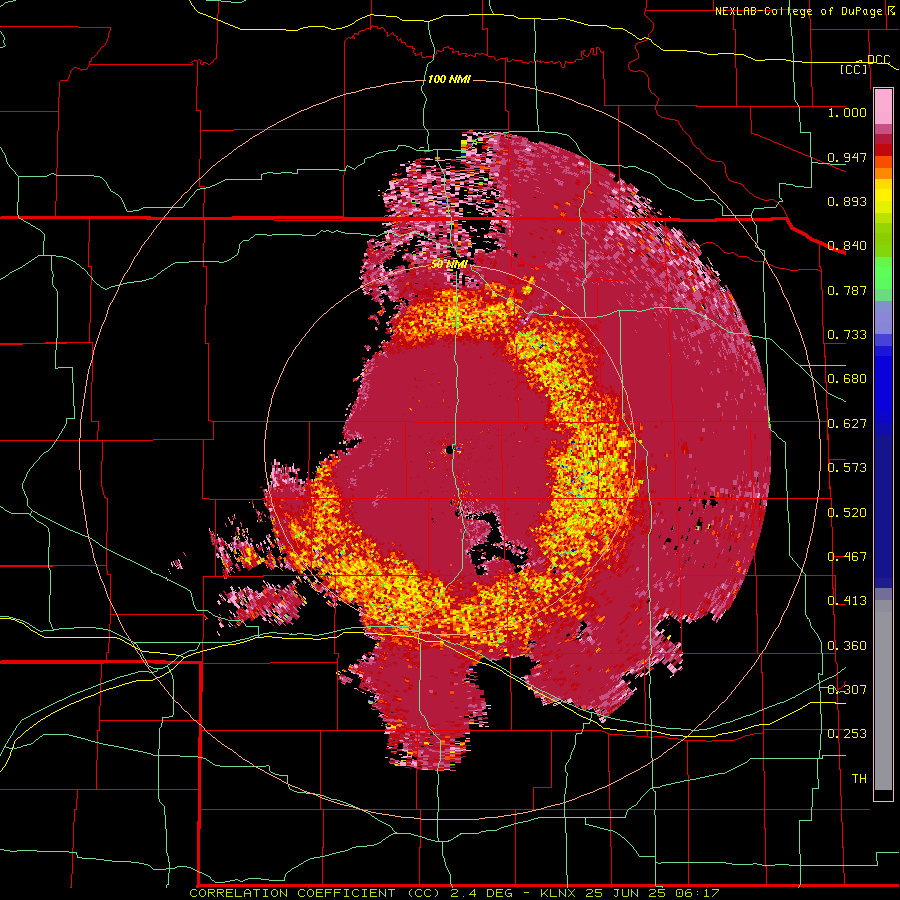Click the 0.253 scale value

coord(847,734)
